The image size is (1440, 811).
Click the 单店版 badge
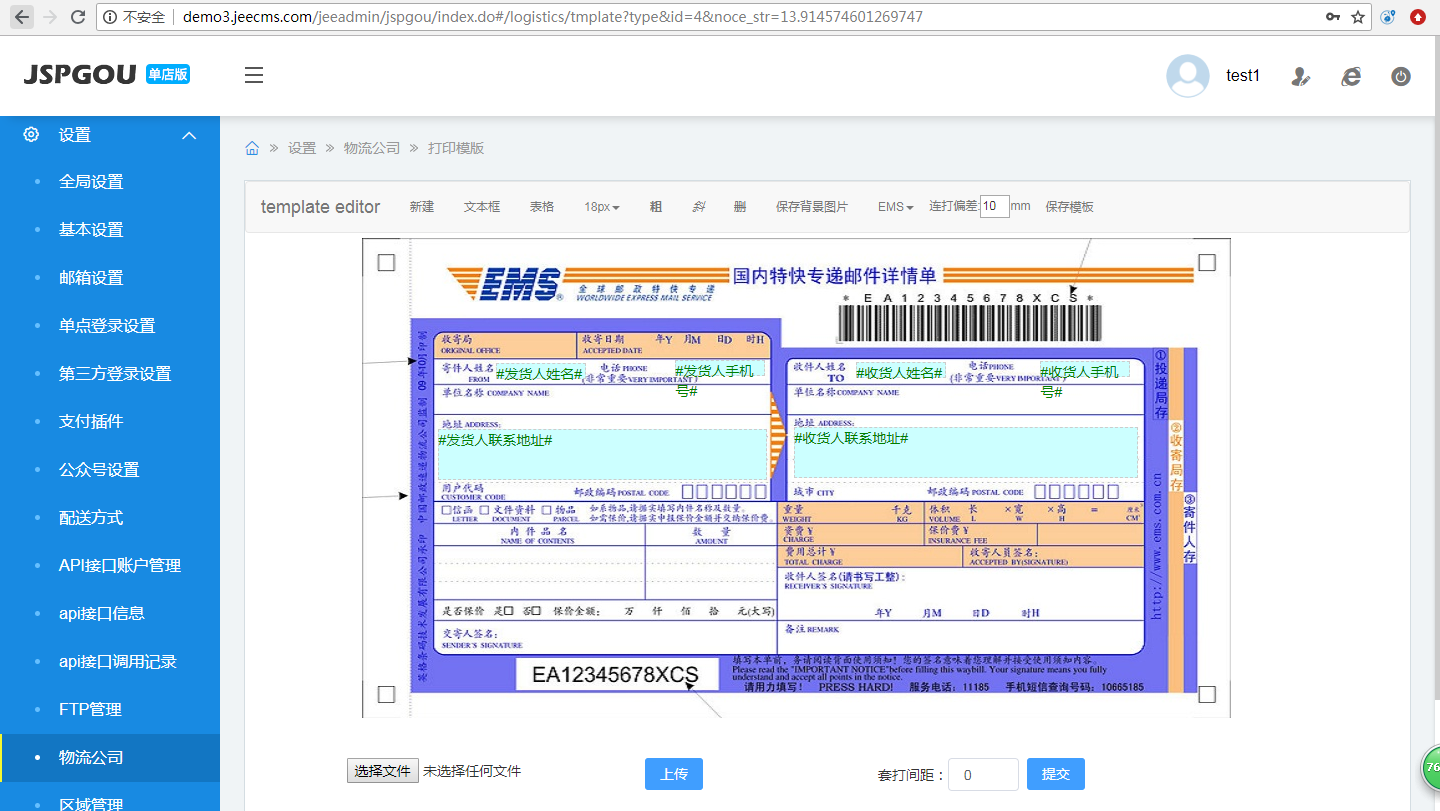point(168,74)
